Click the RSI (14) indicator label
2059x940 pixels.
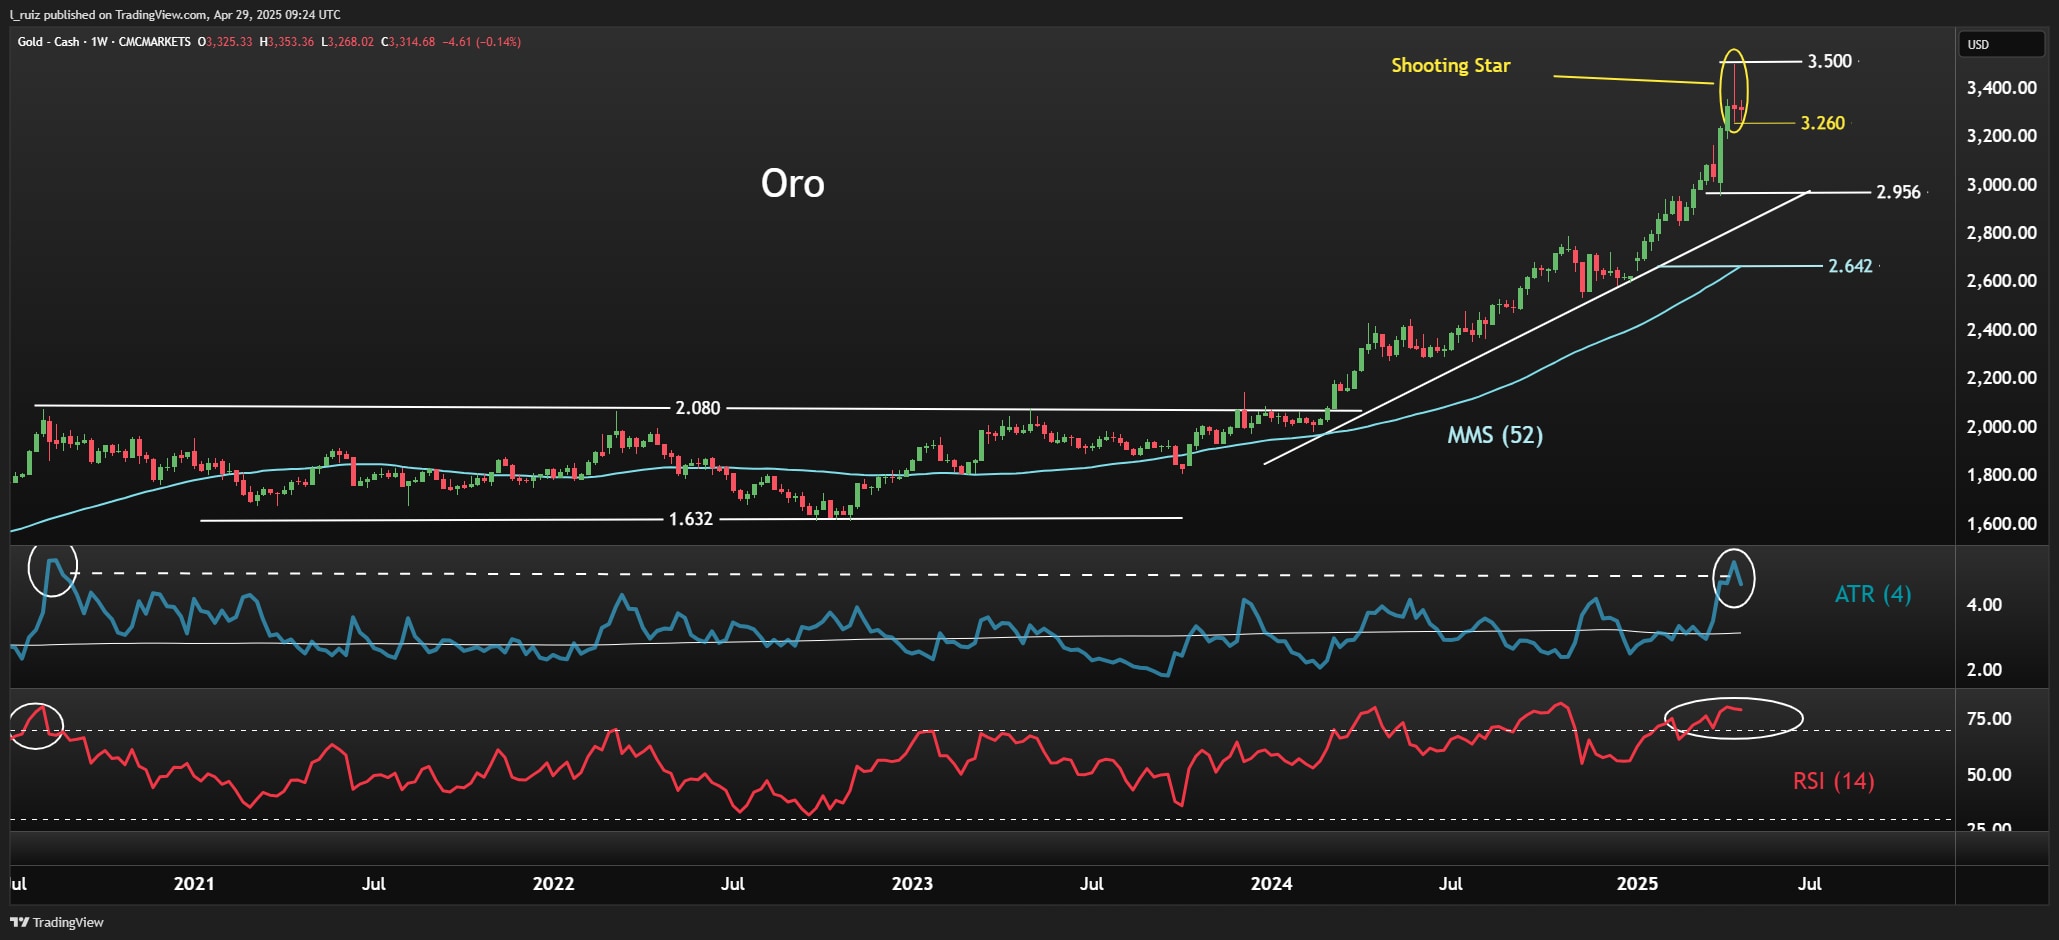coord(1833,781)
